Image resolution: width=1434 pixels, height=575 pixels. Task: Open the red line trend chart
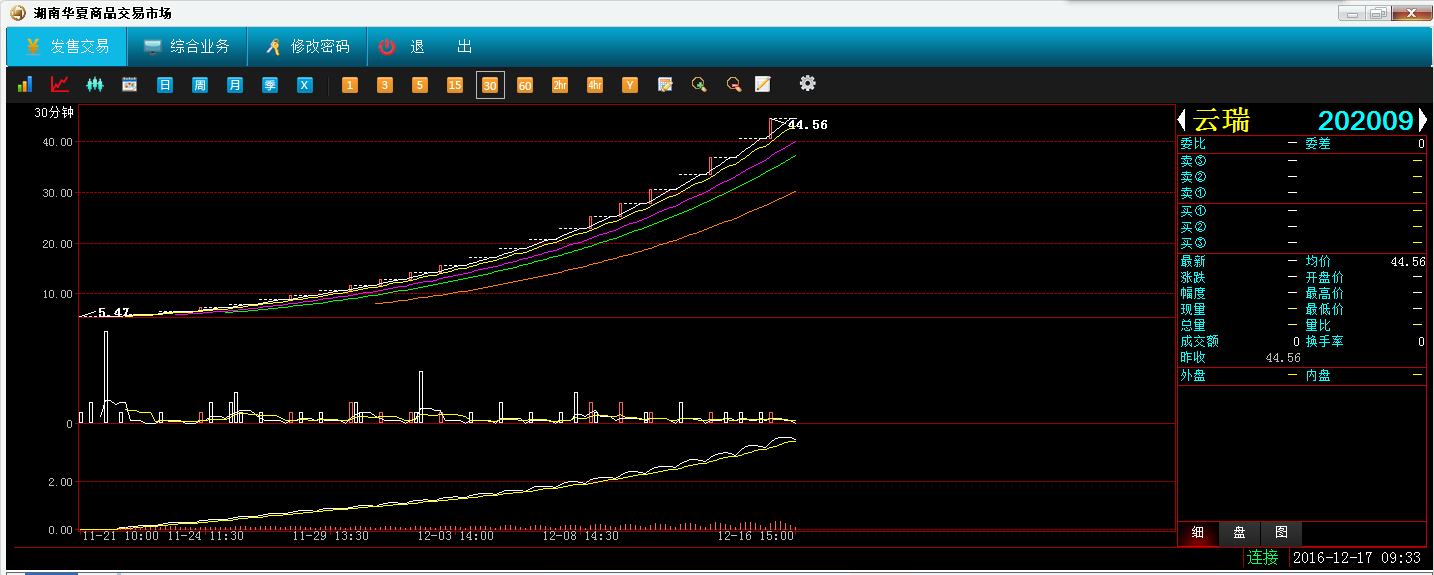[x=60, y=85]
